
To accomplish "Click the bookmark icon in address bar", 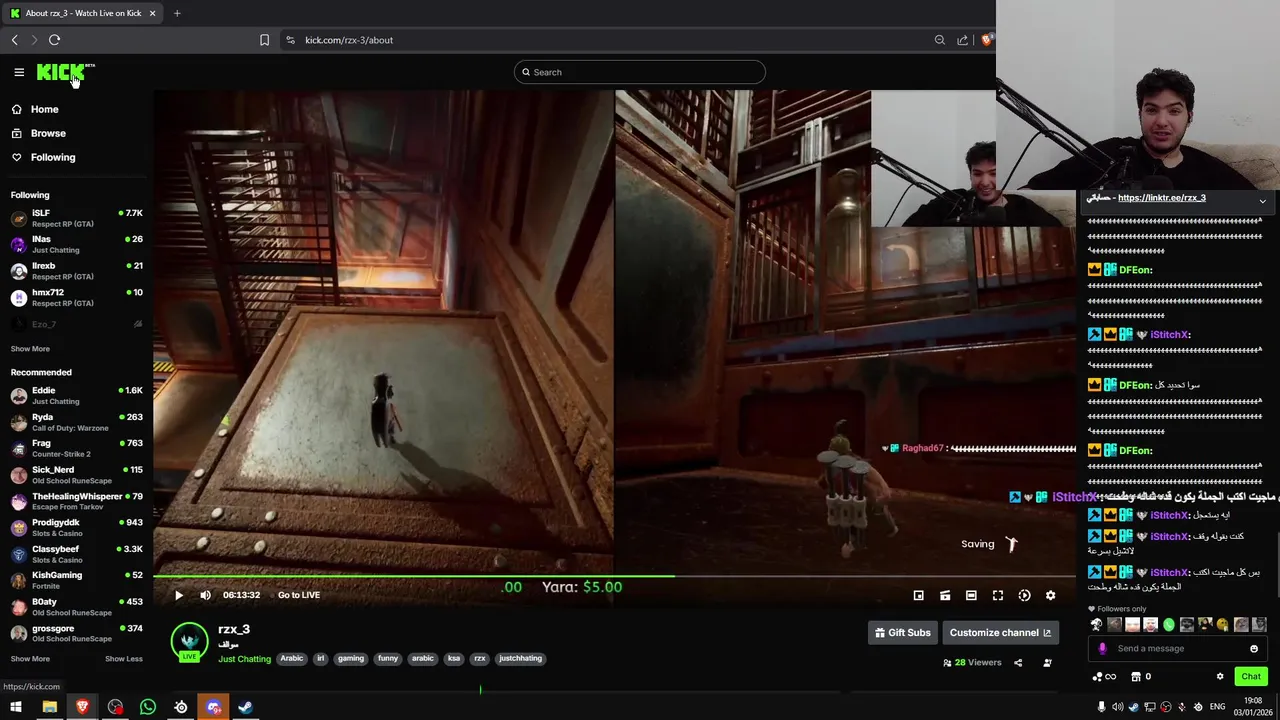I will (x=264, y=40).
